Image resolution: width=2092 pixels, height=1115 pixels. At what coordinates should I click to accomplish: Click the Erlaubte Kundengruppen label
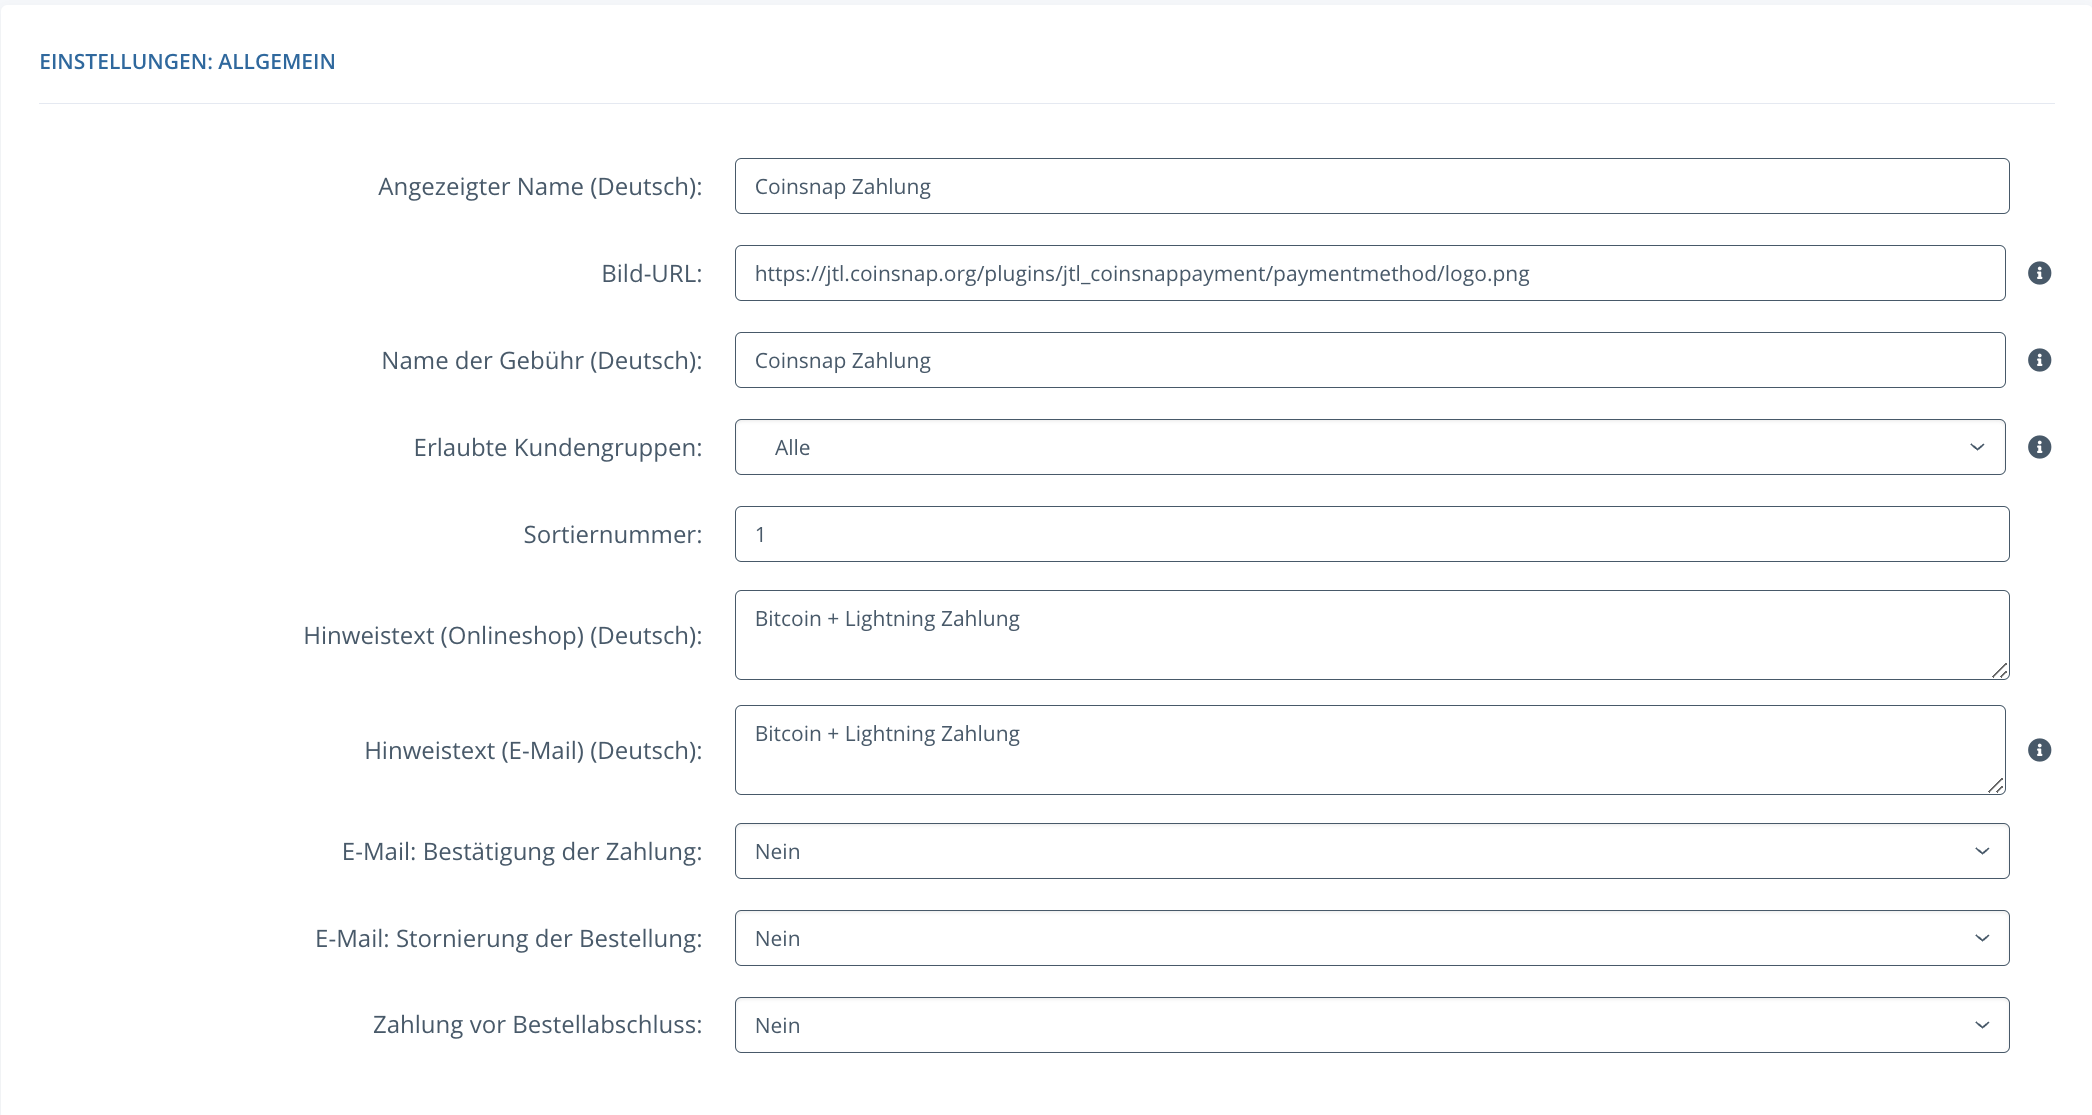[x=557, y=448]
